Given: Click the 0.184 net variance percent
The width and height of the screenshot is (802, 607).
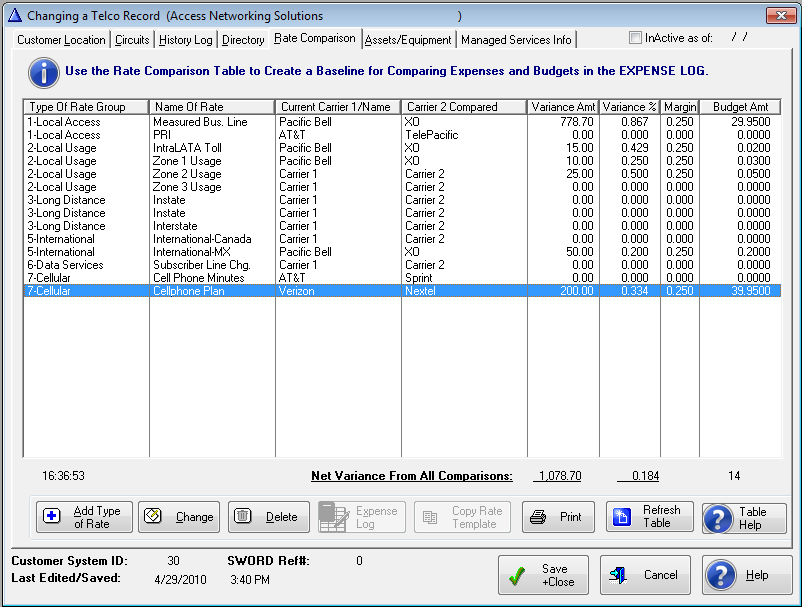Looking at the screenshot, I should click(638, 476).
